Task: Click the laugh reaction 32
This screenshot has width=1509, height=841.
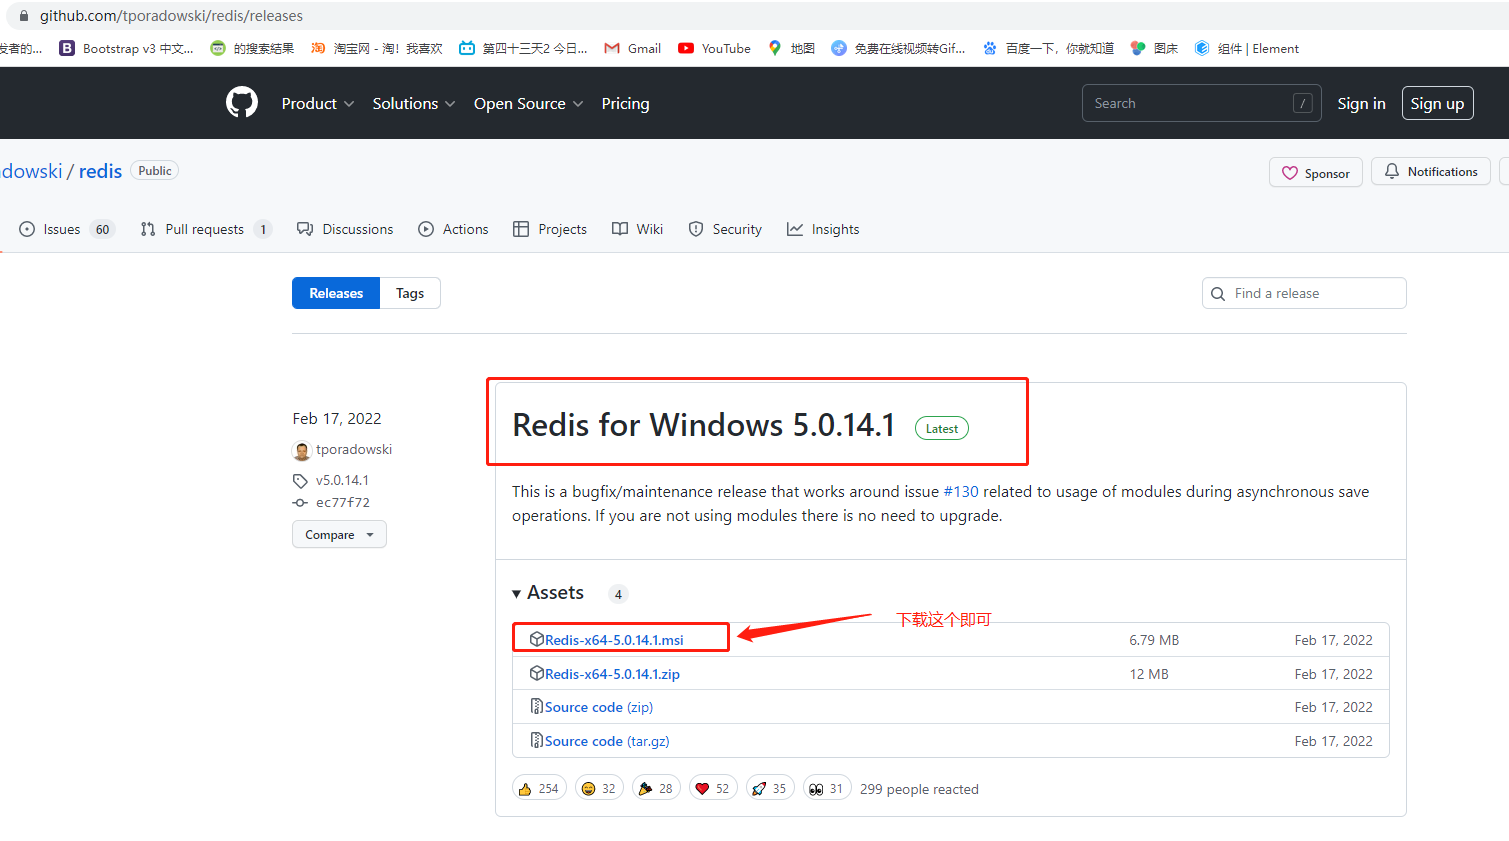Action: tap(599, 788)
